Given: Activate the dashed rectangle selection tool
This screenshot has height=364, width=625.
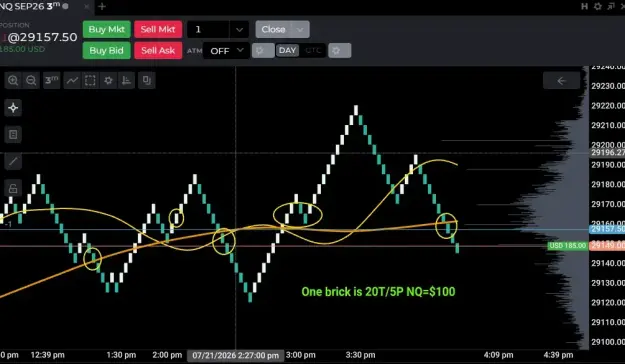Looking at the screenshot, I should click(90, 81).
